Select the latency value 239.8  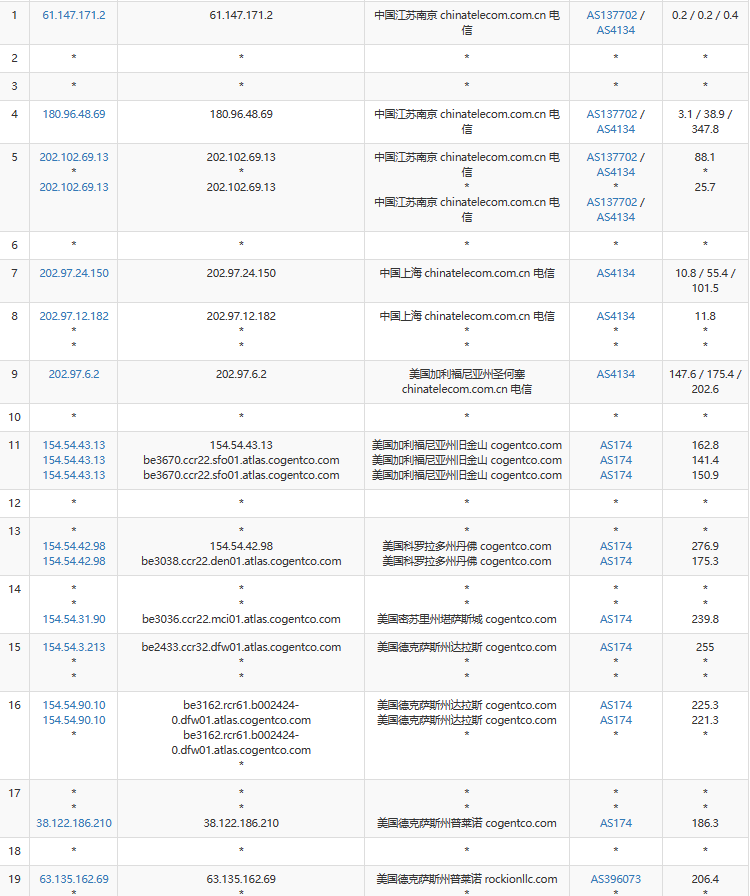[705, 619]
